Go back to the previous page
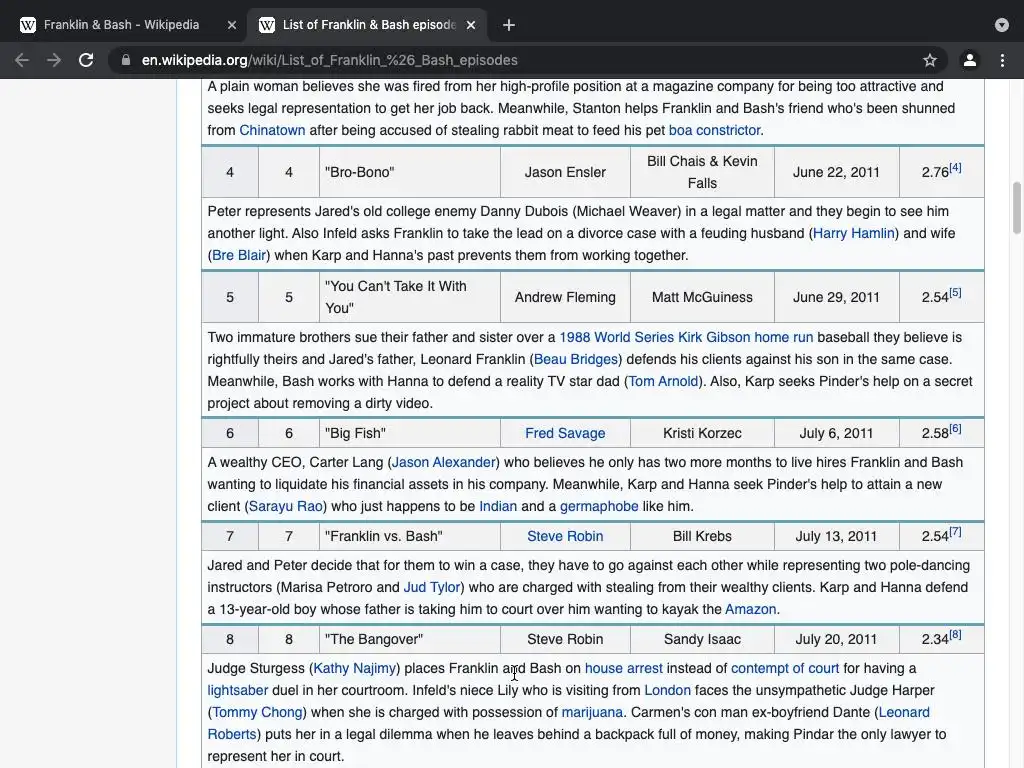The height and width of the screenshot is (768, 1024). click(22, 60)
